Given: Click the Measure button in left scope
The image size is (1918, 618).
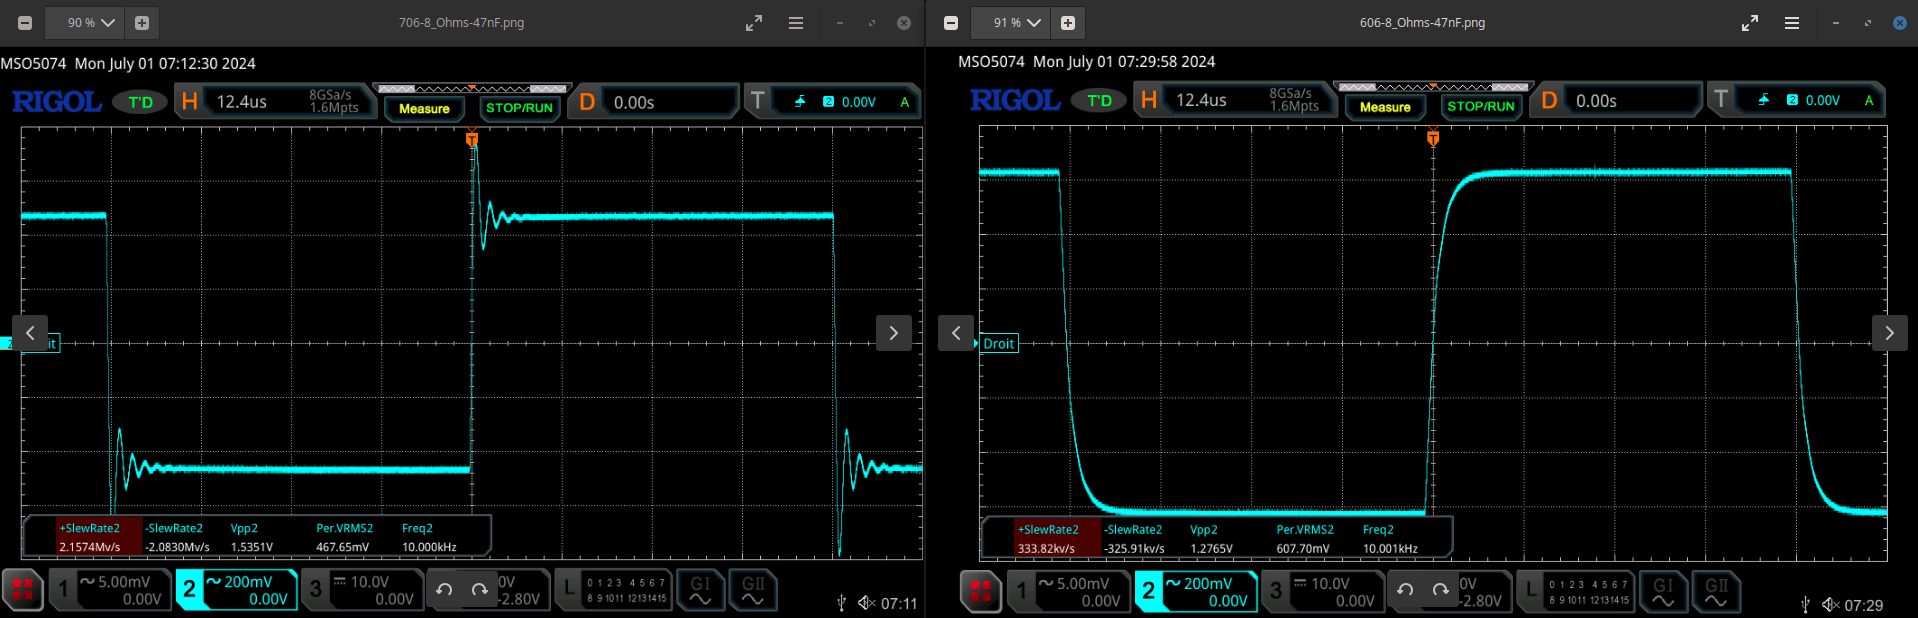Looking at the screenshot, I should click(424, 108).
